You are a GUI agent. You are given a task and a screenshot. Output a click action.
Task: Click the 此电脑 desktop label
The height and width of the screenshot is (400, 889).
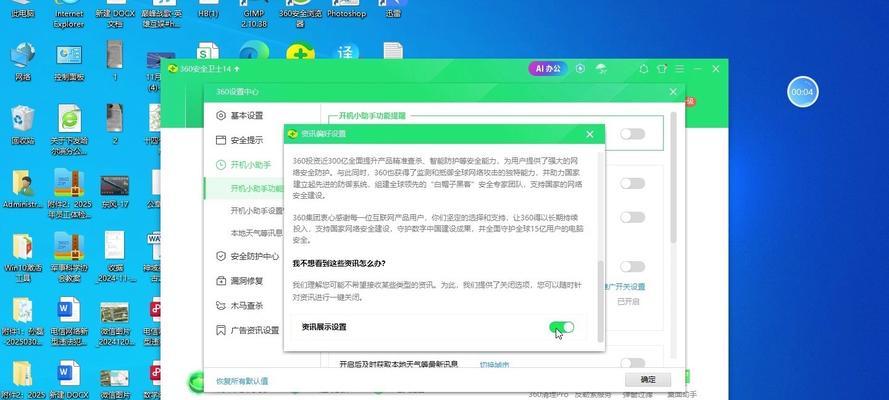[x=23, y=14]
